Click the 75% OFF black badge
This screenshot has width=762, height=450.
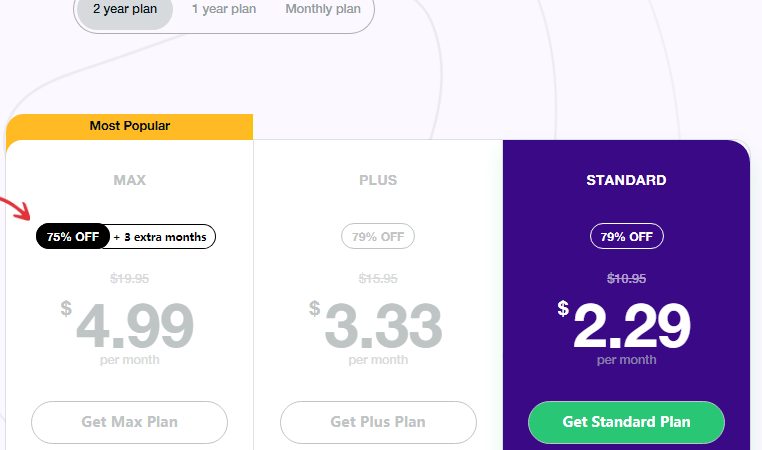(x=73, y=237)
